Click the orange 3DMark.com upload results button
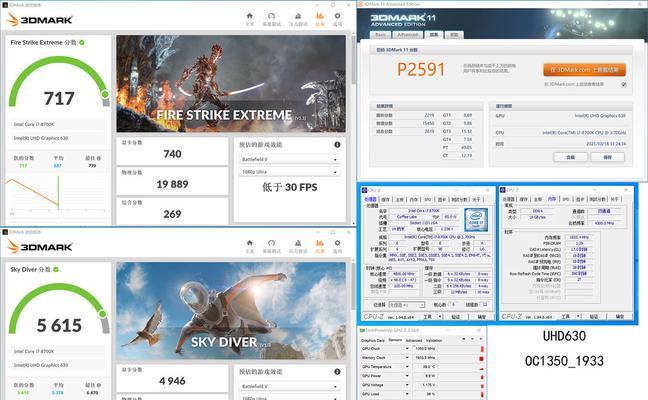 [x=584, y=70]
